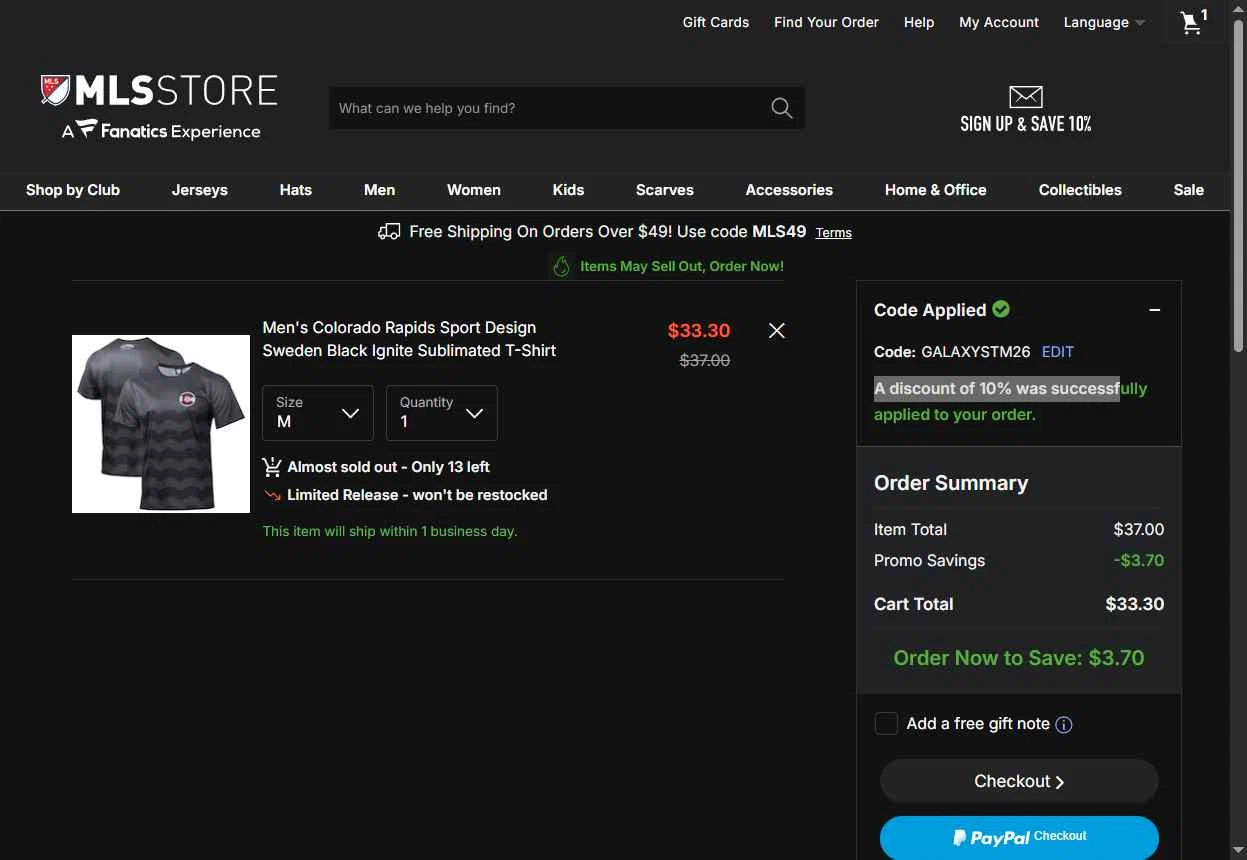Viewport: 1247px width, 860px height.
Task: Click the Promo Savings -$3.70 value
Action: click(1139, 561)
